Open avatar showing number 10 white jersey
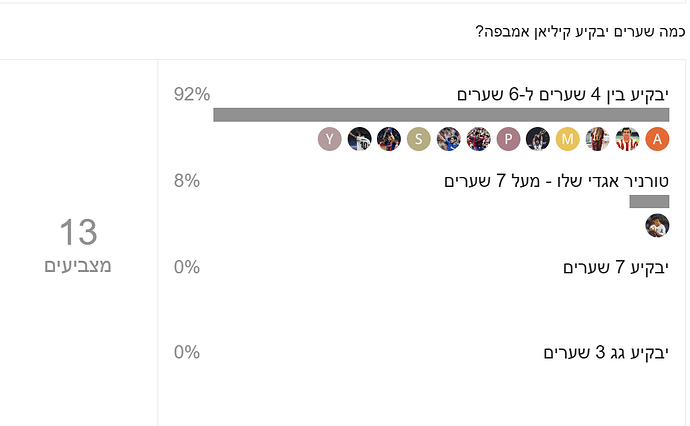 (360, 139)
